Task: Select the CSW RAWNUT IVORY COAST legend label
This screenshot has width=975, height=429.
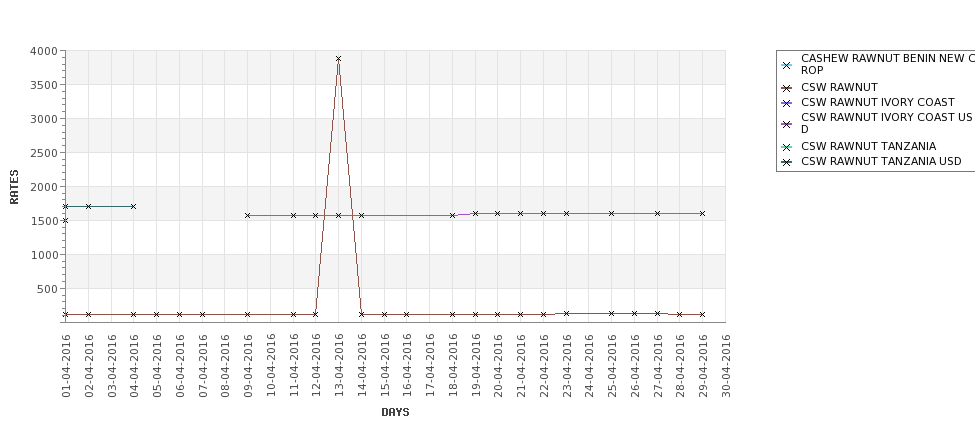Action: coord(877,102)
